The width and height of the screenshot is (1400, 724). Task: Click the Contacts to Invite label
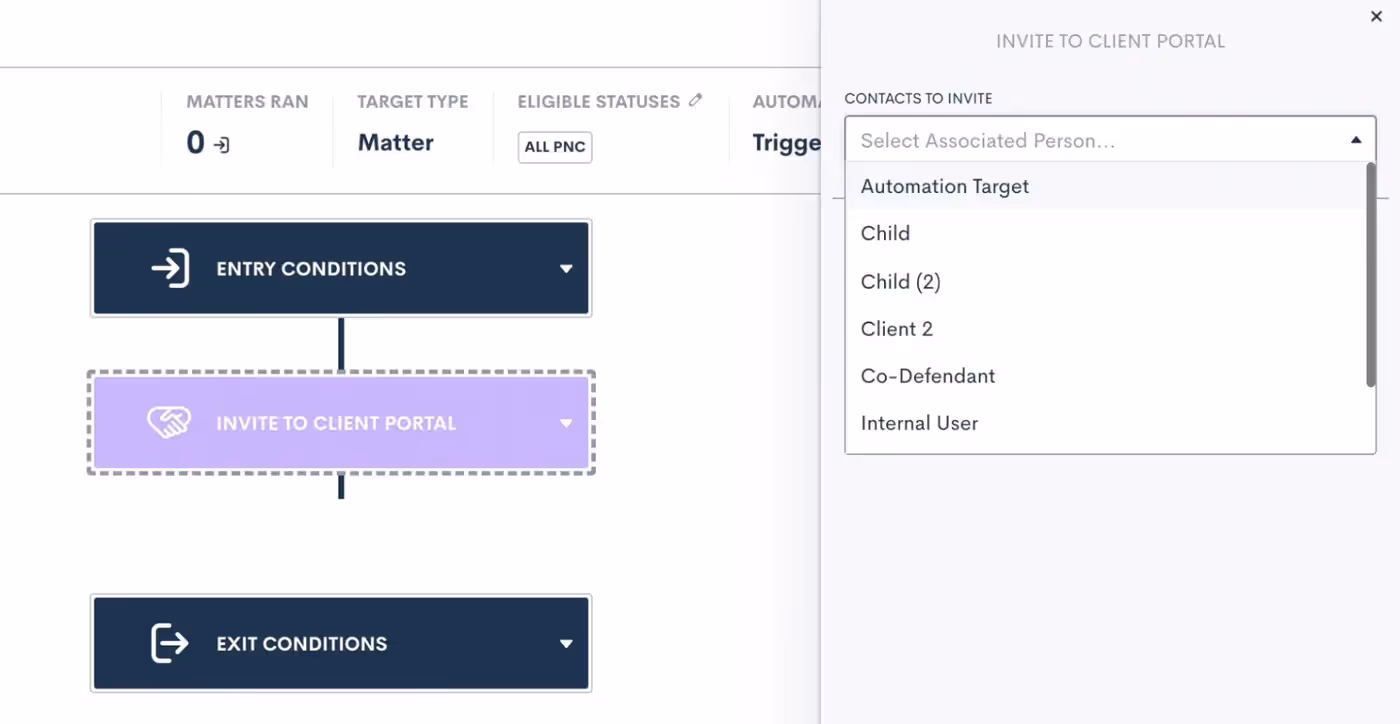tap(918, 98)
